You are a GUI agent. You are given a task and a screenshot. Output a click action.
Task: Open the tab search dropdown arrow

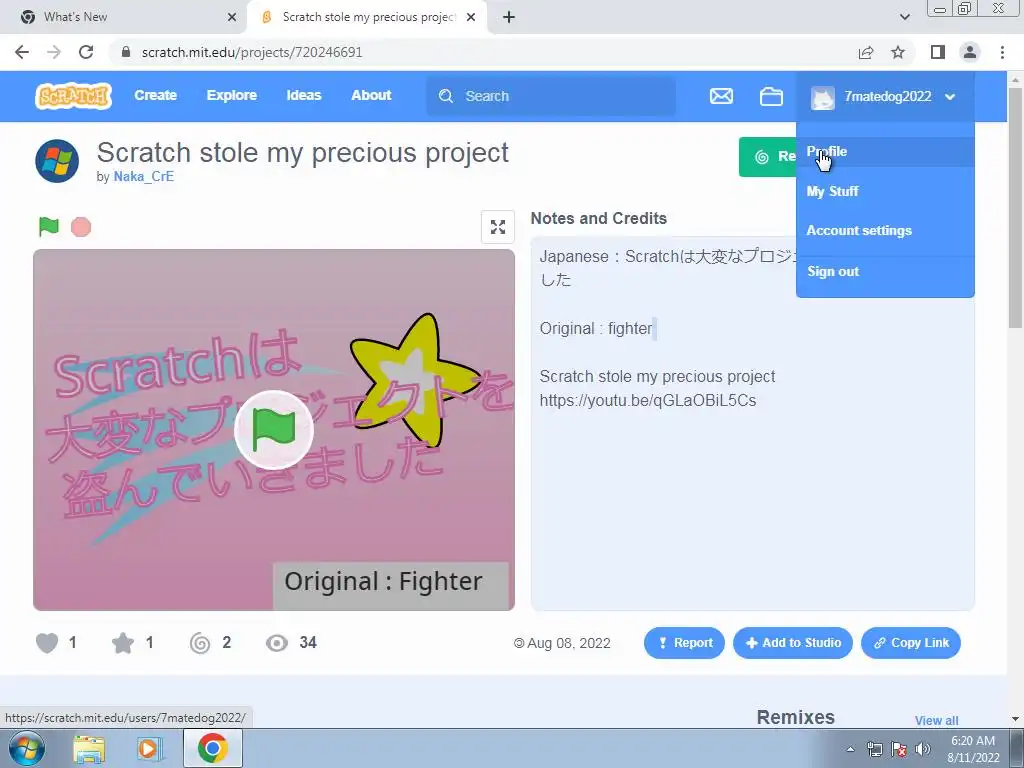[904, 17]
